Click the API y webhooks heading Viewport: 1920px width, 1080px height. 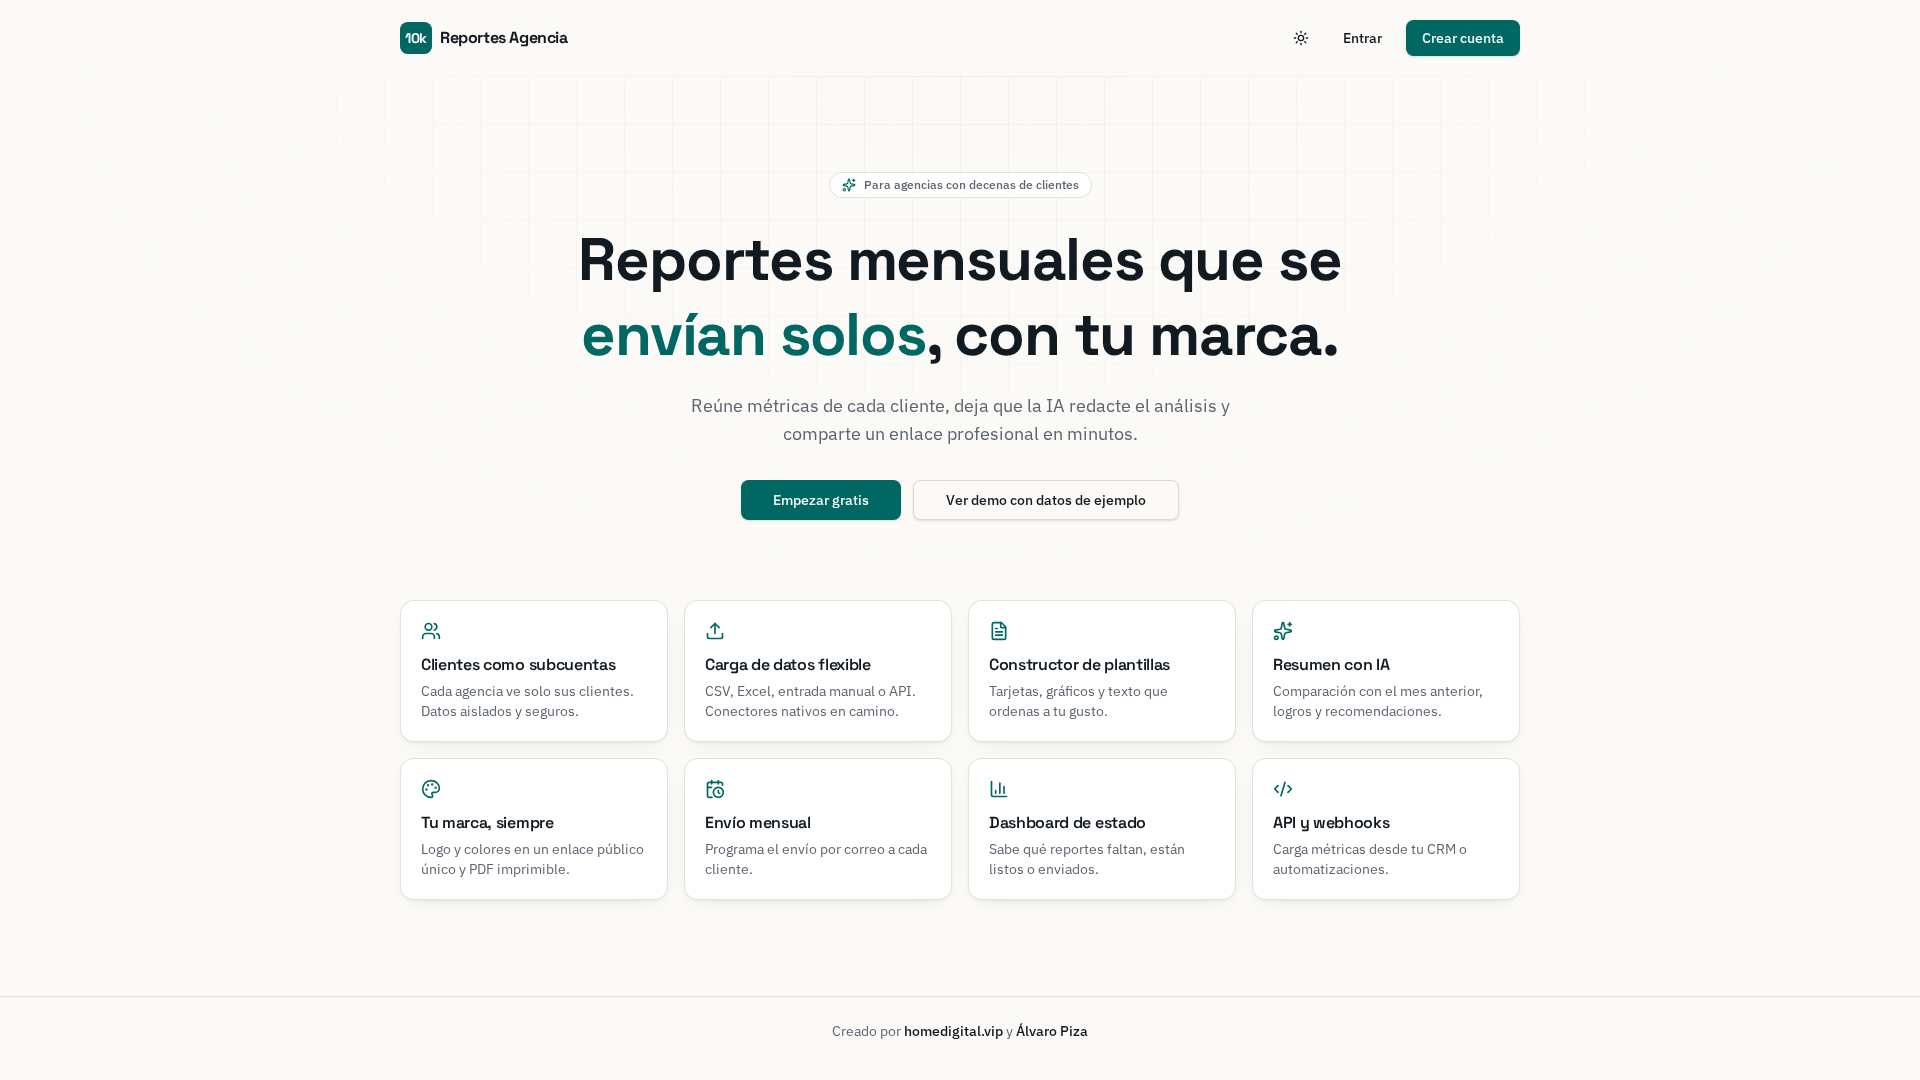tap(1331, 823)
